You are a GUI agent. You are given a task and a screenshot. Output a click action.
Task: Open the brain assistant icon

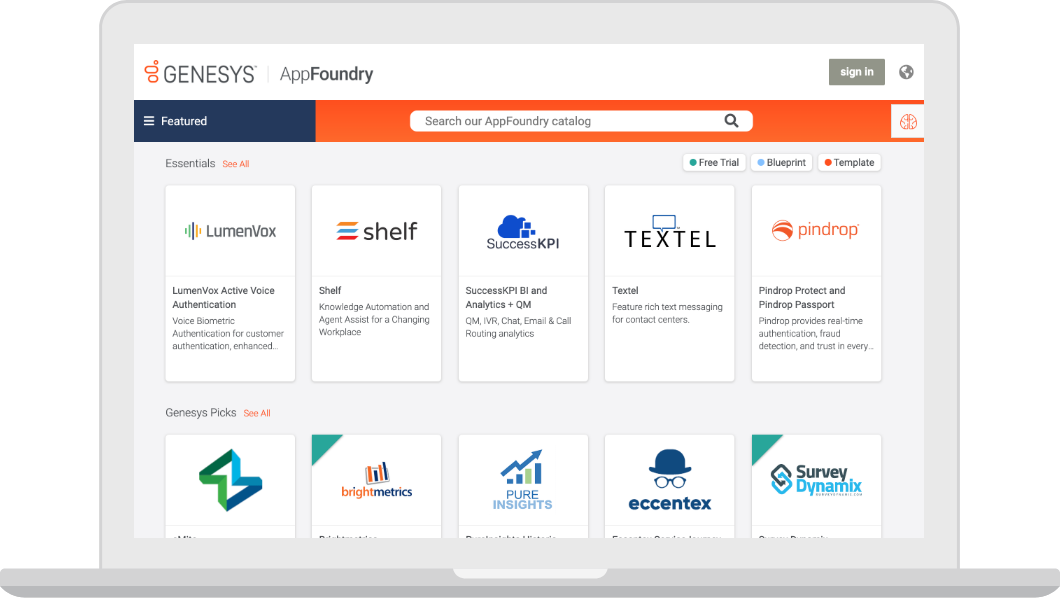(908, 122)
